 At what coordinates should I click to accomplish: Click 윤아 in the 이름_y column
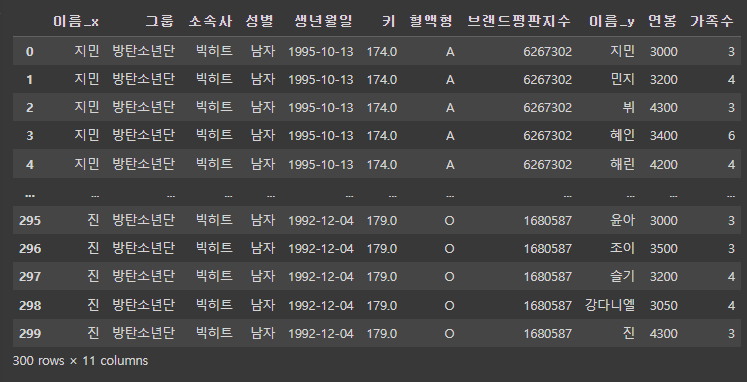[622, 220]
